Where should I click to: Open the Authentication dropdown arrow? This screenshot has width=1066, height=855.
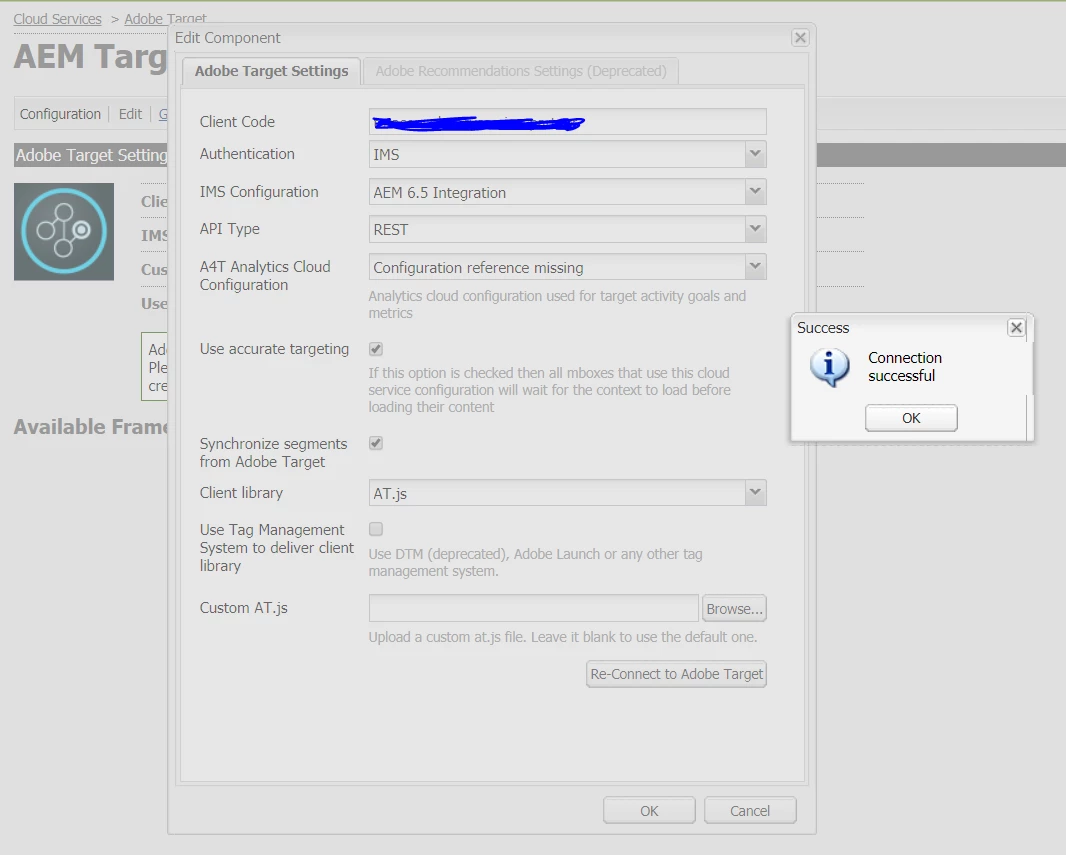point(755,154)
